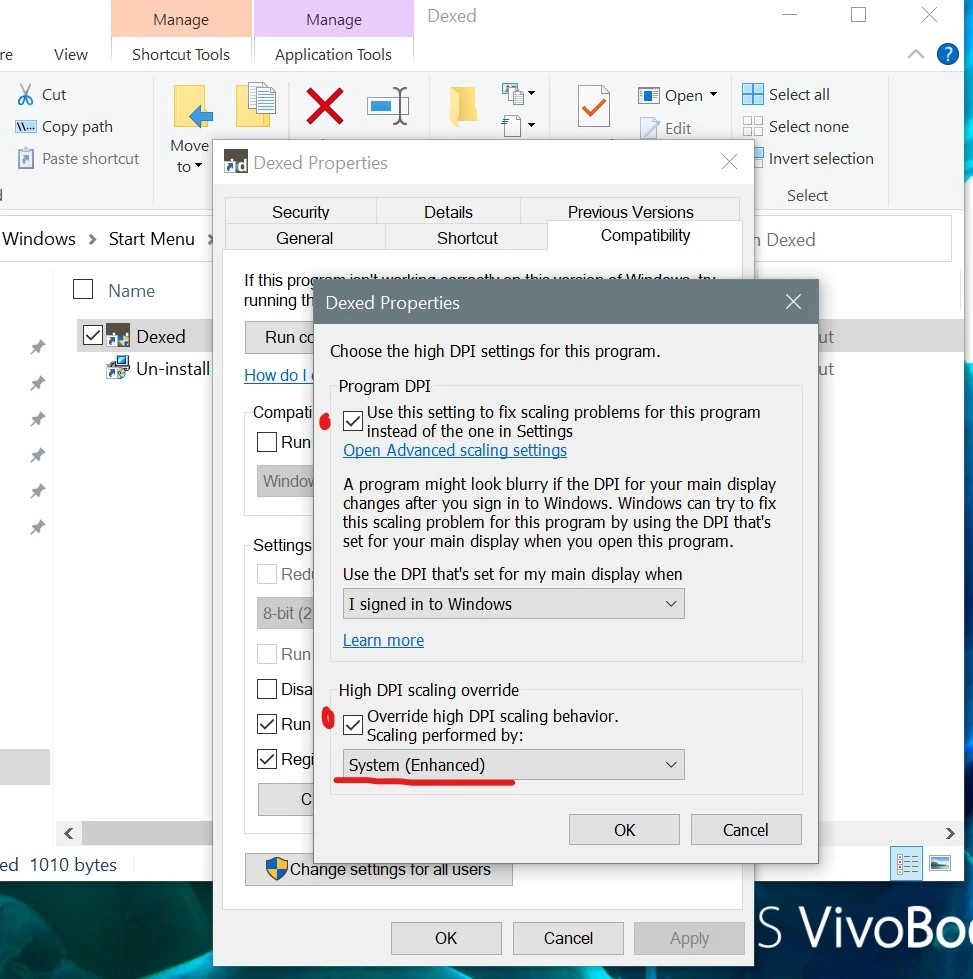Screen dimensions: 973x979
Task: Open the Shortcut tab in Dexed Properties
Action: (467, 238)
